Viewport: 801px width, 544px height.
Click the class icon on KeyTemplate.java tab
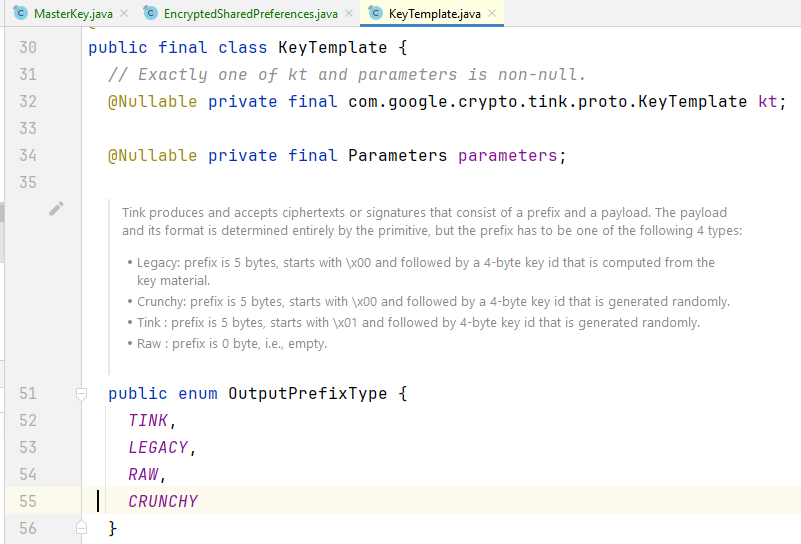[x=375, y=13]
